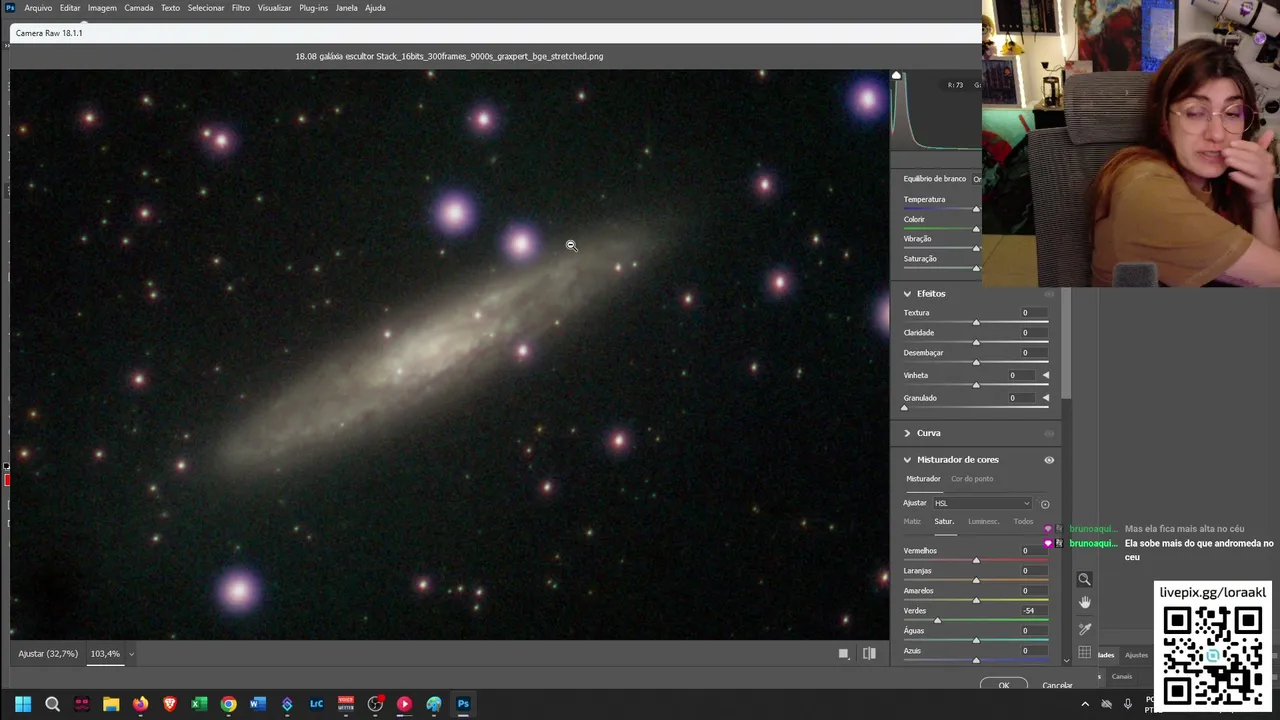This screenshot has width=1280, height=720.
Task: Open the Plug-ins menu
Action: click(313, 8)
